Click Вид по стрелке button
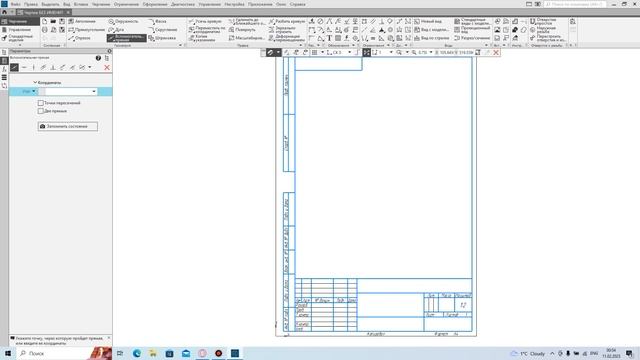 click(431, 38)
